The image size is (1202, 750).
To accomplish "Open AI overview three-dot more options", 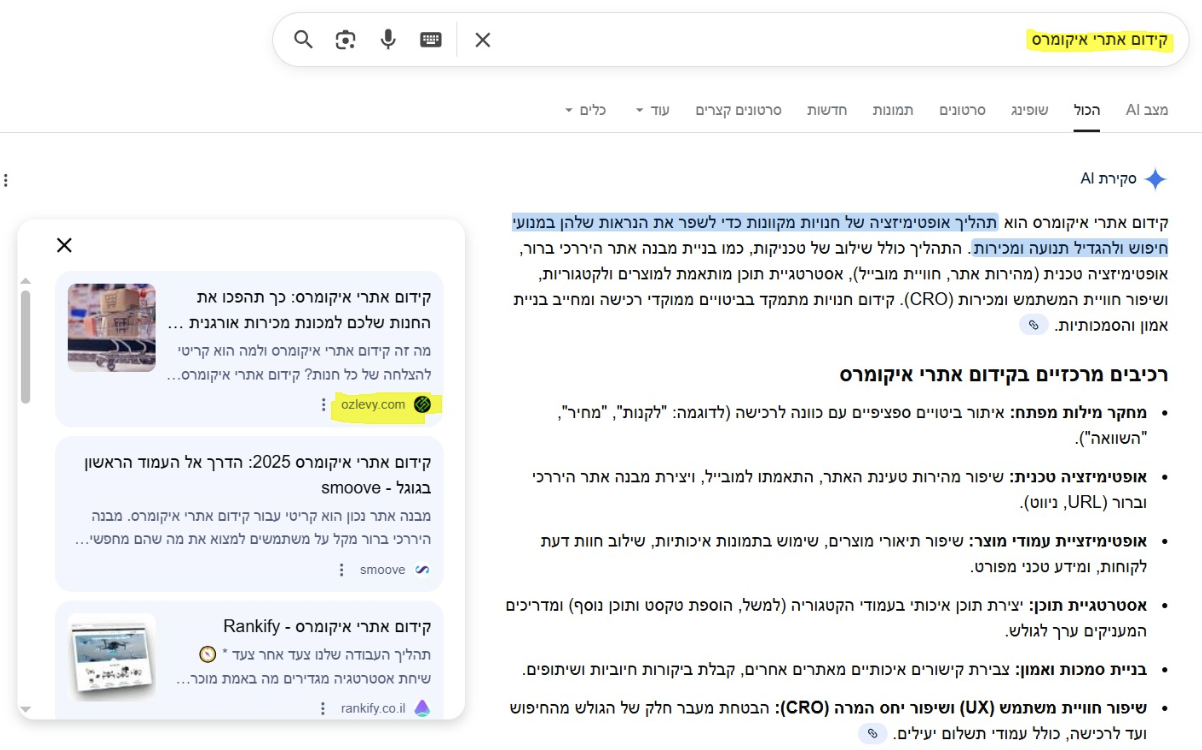I will tap(6, 180).
